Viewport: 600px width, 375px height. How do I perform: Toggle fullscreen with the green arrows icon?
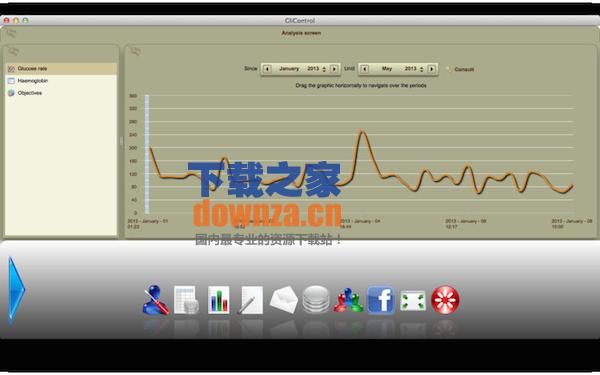413,300
